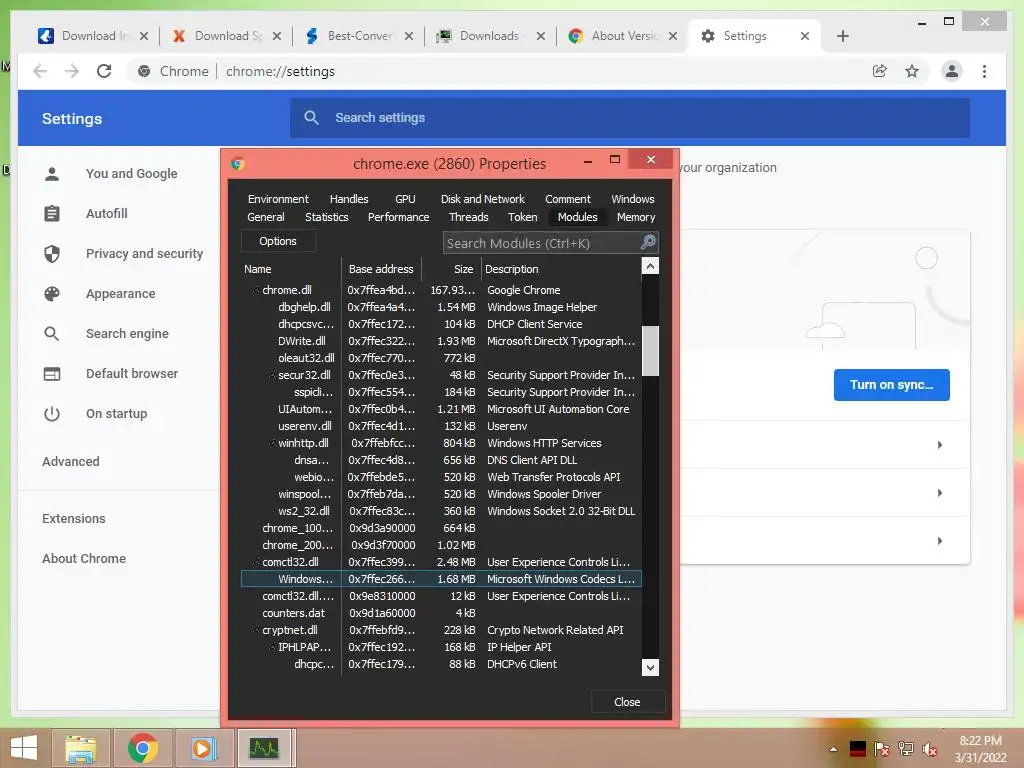Bookmark this page with star icon
The height and width of the screenshot is (768, 1024).
(912, 71)
